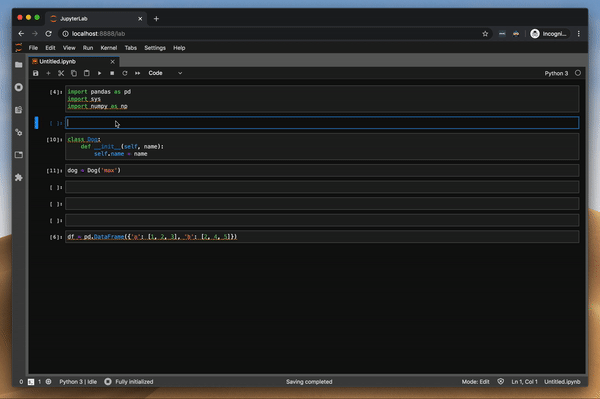
Task: Click in the active empty cell editor
Action: 322,123
